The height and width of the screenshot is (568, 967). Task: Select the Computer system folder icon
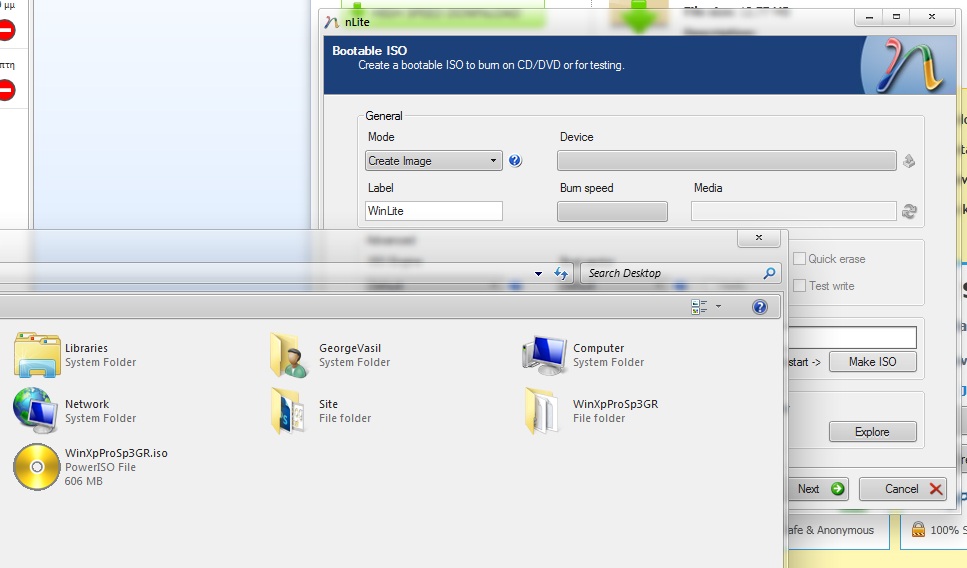tap(544, 355)
